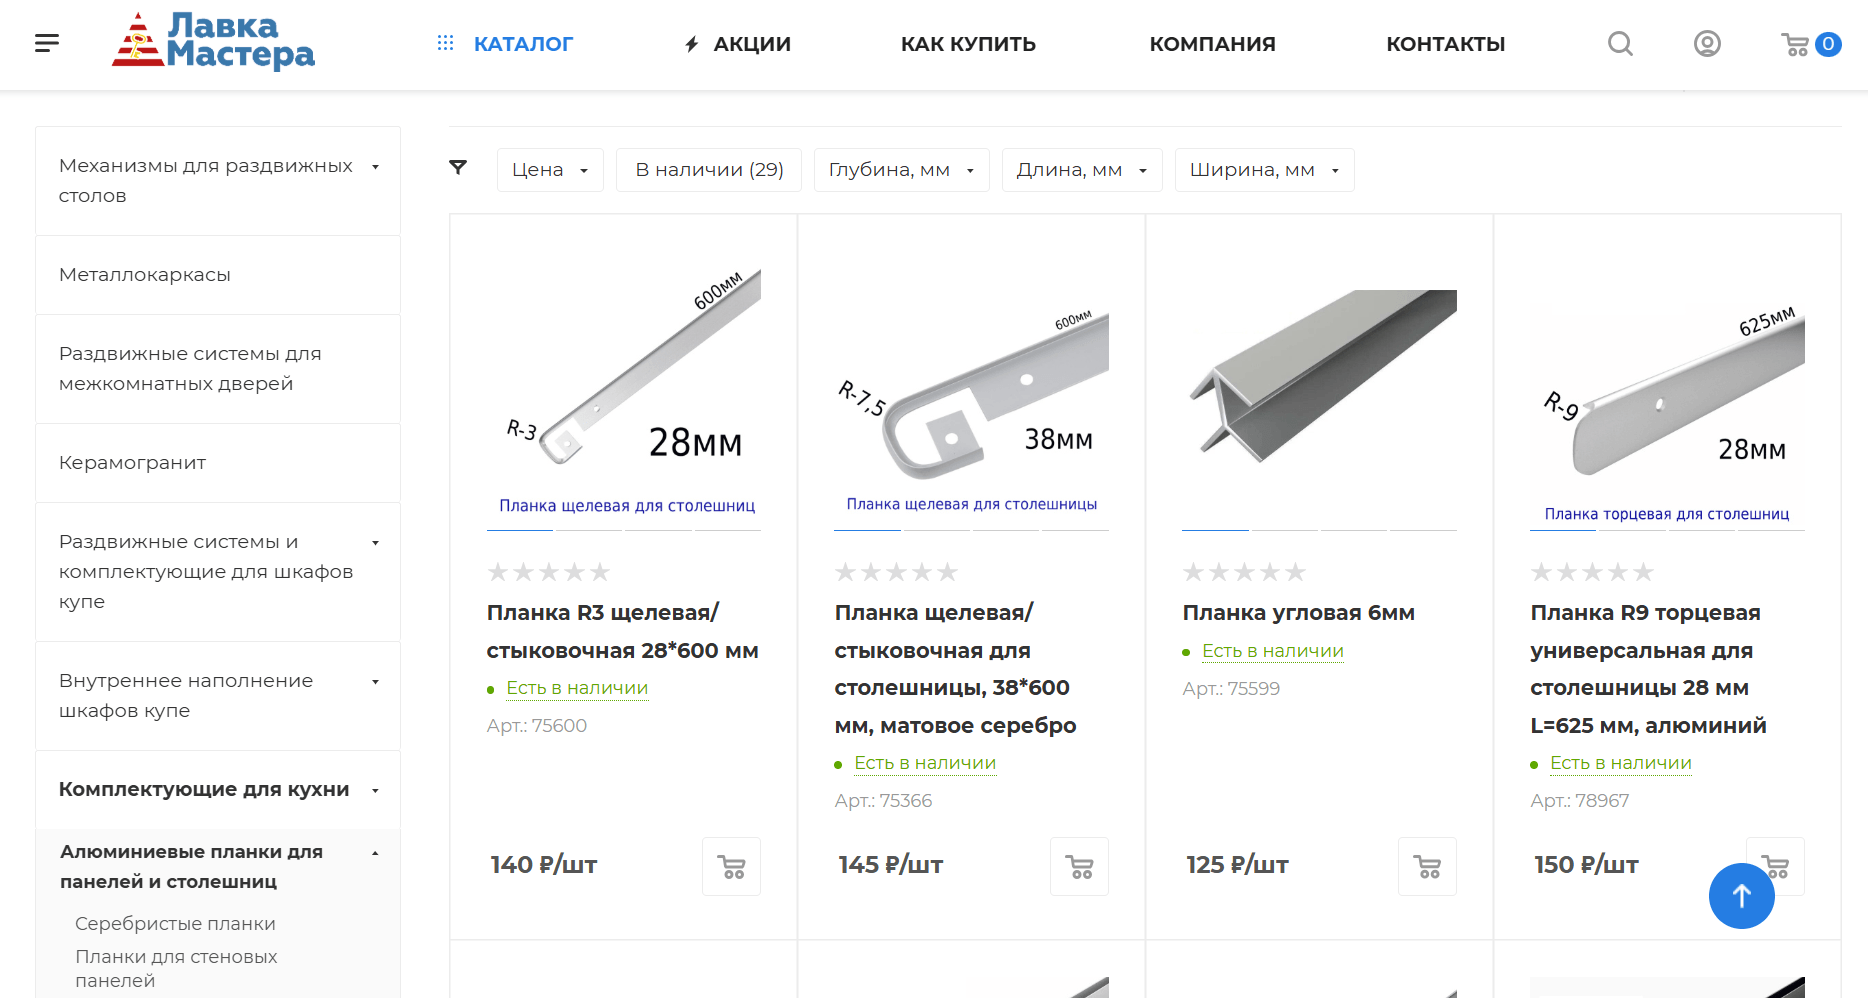Expand the Ширина, мм filter dropdown
Screen dimensions: 1868x998
[x=1264, y=170]
